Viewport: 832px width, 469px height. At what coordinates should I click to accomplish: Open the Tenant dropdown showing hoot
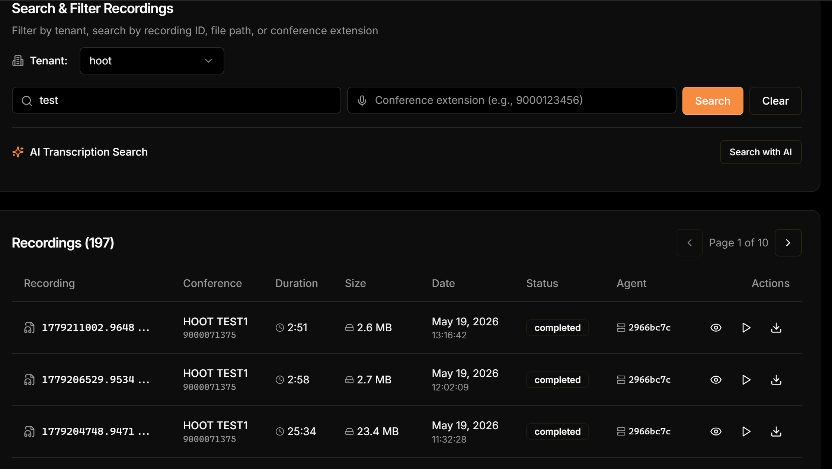click(152, 61)
